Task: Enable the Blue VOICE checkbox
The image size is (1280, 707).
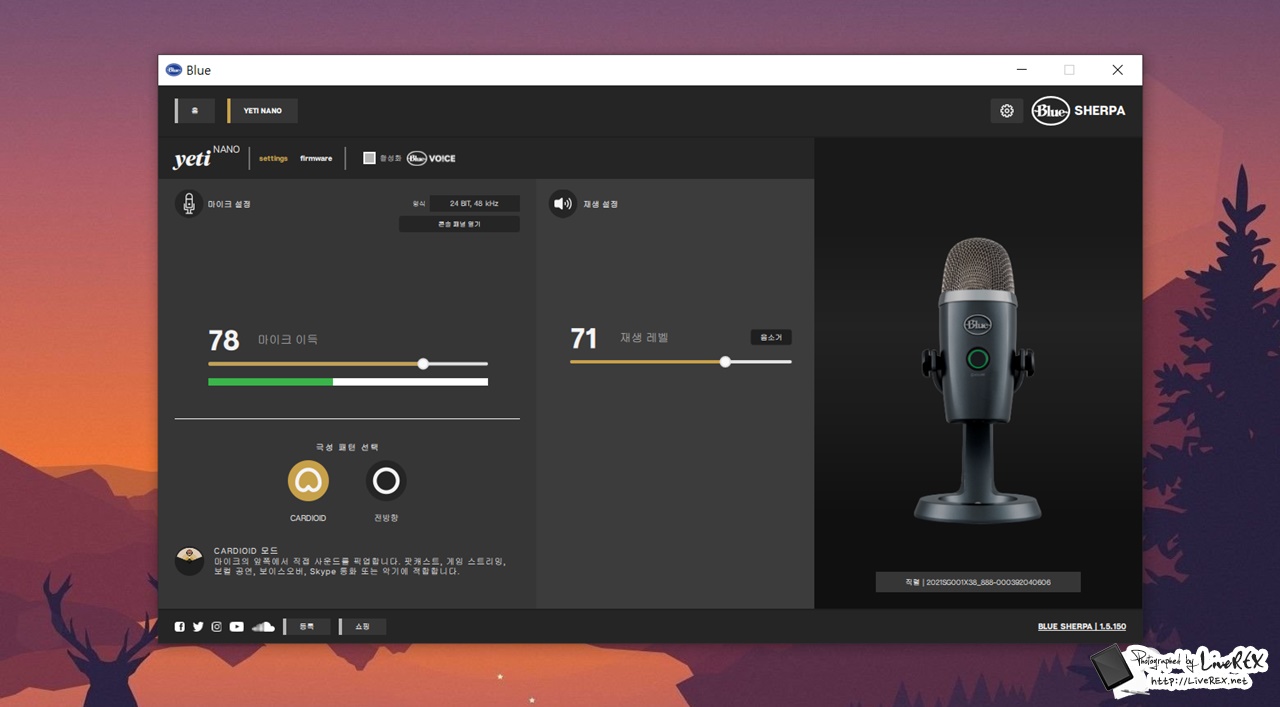Action: coord(369,158)
